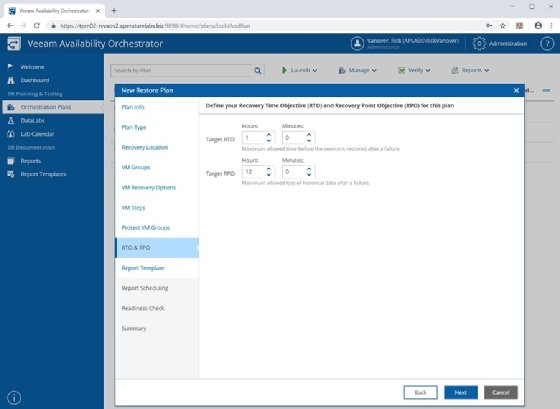
Task: Click the Report Templates icon
Action: click(x=11, y=174)
